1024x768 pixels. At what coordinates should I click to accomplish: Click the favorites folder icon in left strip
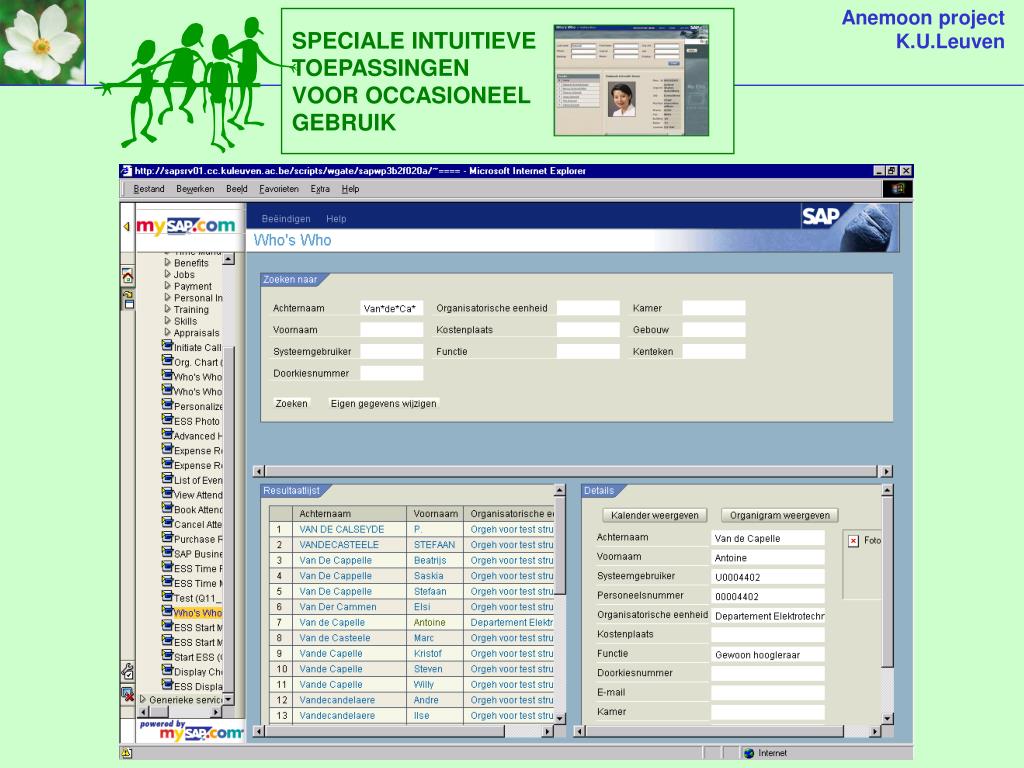click(128, 298)
